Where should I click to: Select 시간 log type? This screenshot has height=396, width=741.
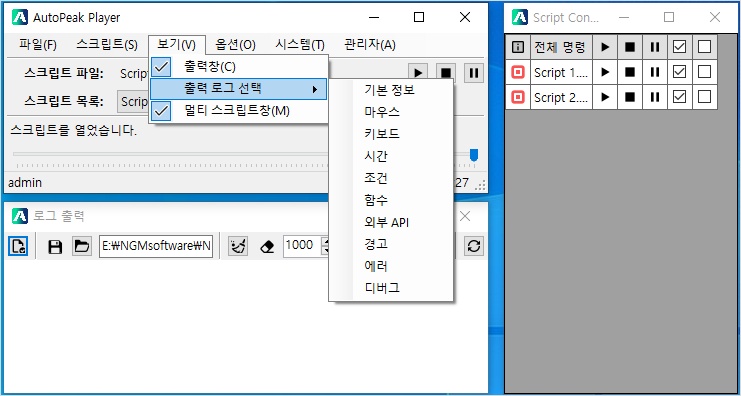tap(391, 156)
